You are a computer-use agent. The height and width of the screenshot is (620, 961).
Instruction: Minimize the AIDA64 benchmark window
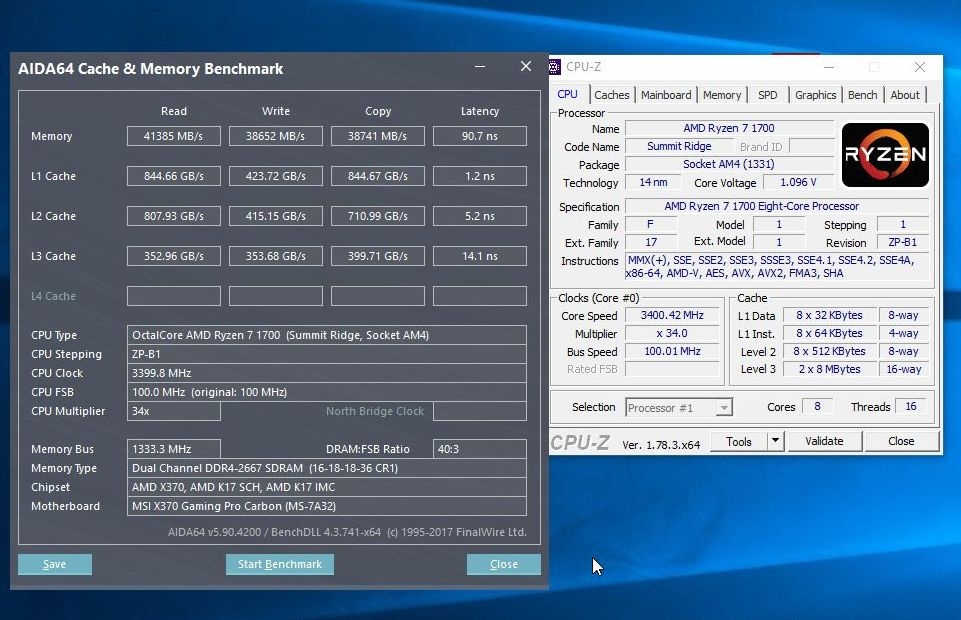pyautogui.click(x=480, y=66)
